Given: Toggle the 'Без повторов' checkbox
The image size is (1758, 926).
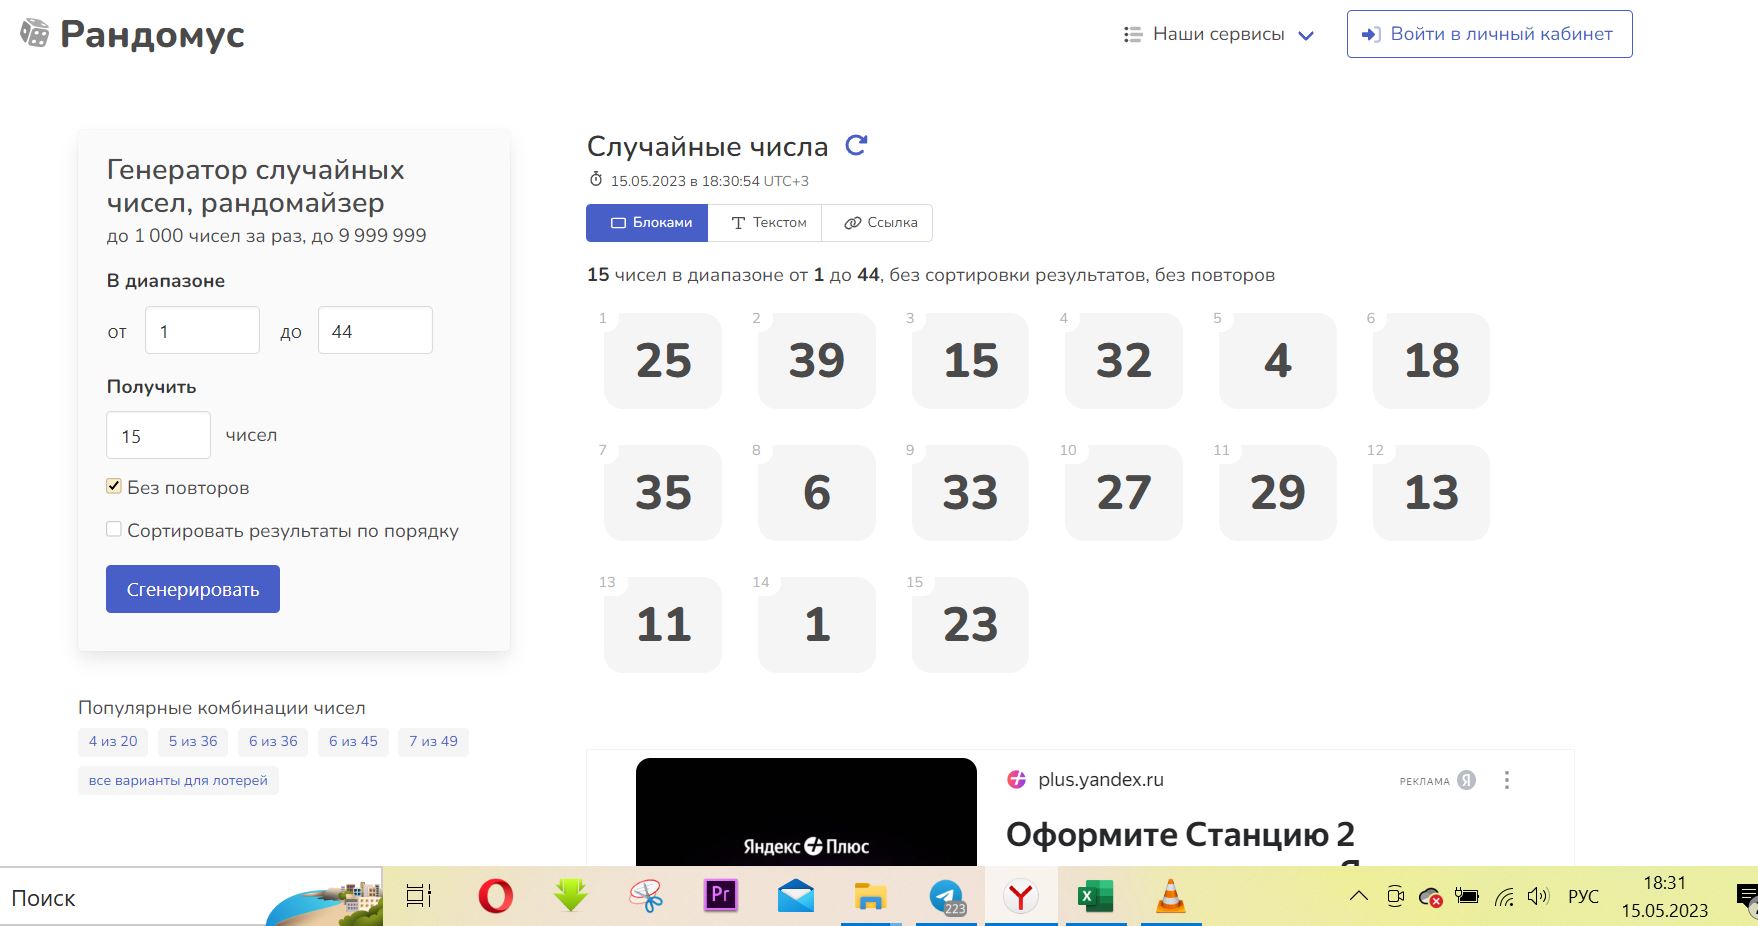Looking at the screenshot, I should point(114,486).
